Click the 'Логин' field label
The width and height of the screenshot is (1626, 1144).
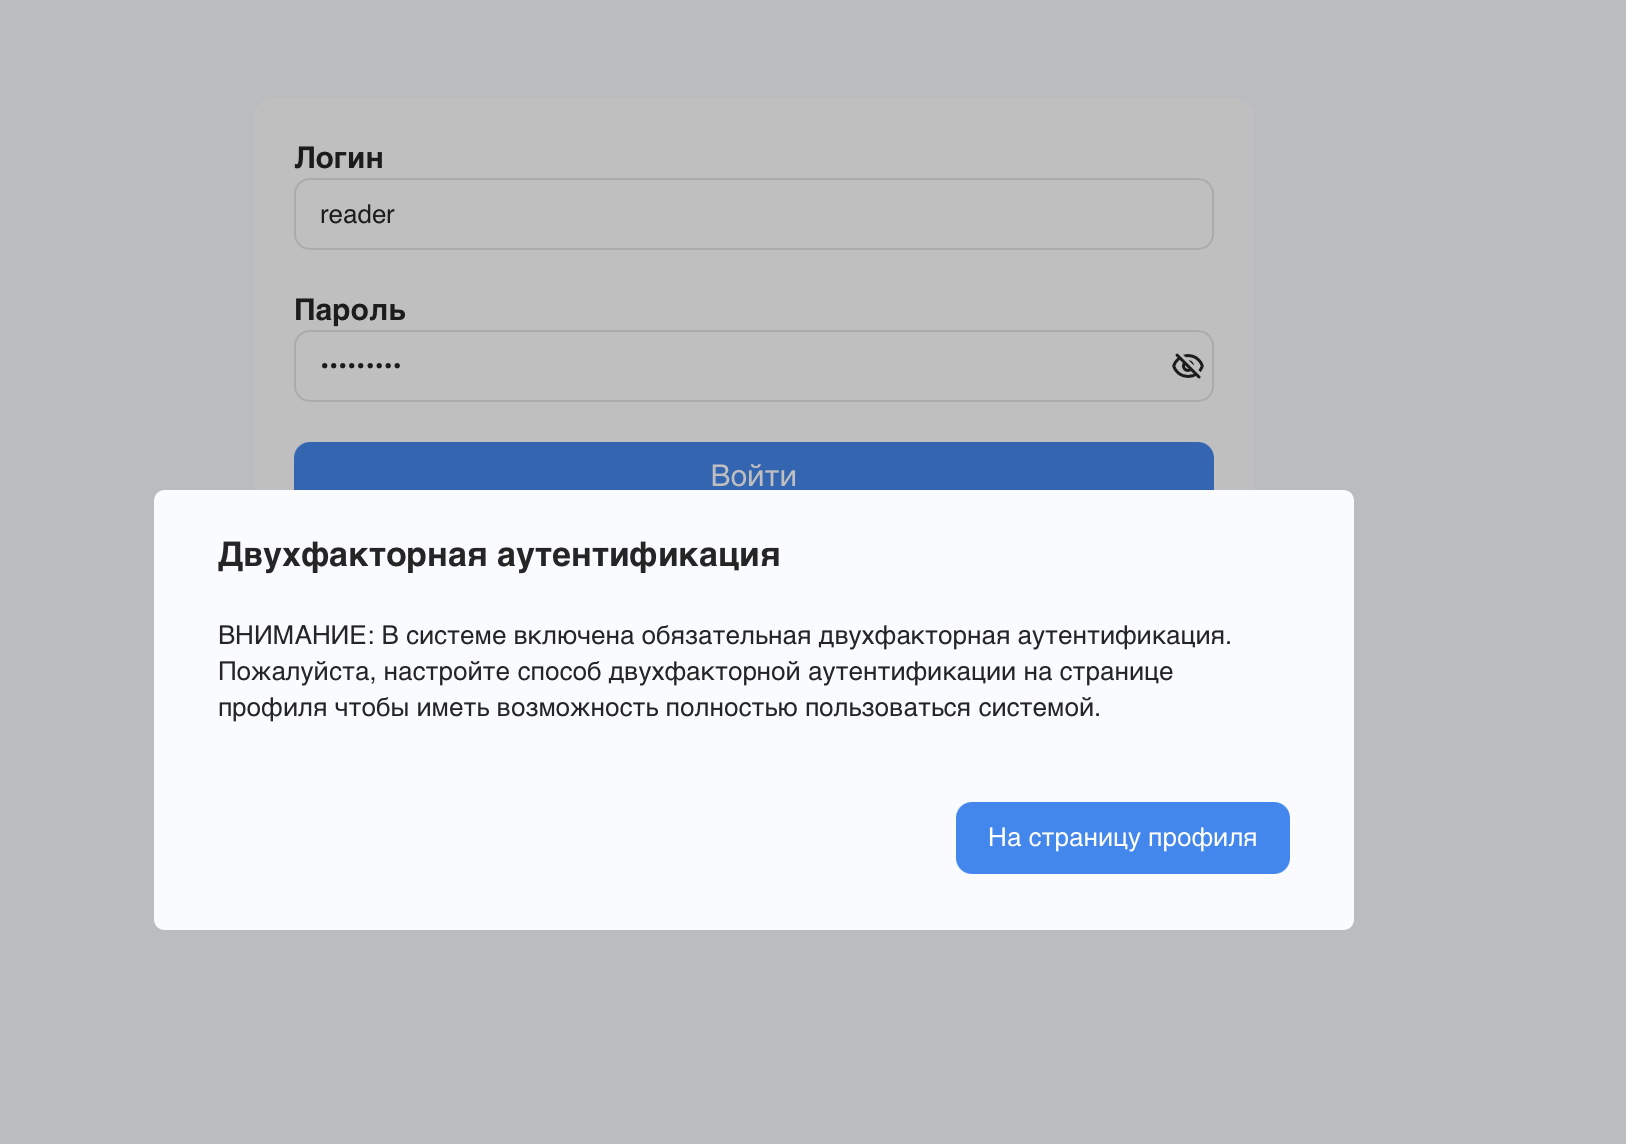point(339,158)
